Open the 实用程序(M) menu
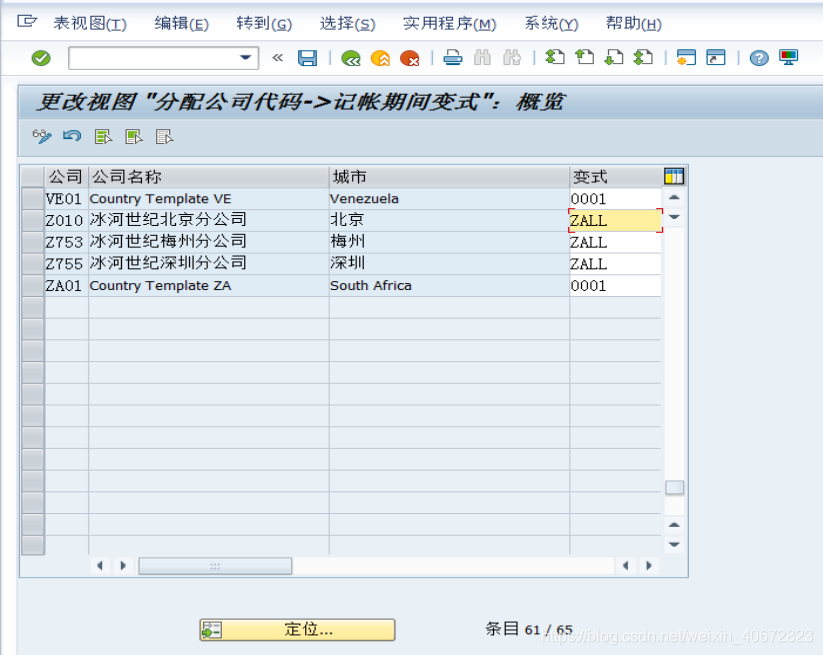Viewport: 823px width, 655px height. [450, 24]
